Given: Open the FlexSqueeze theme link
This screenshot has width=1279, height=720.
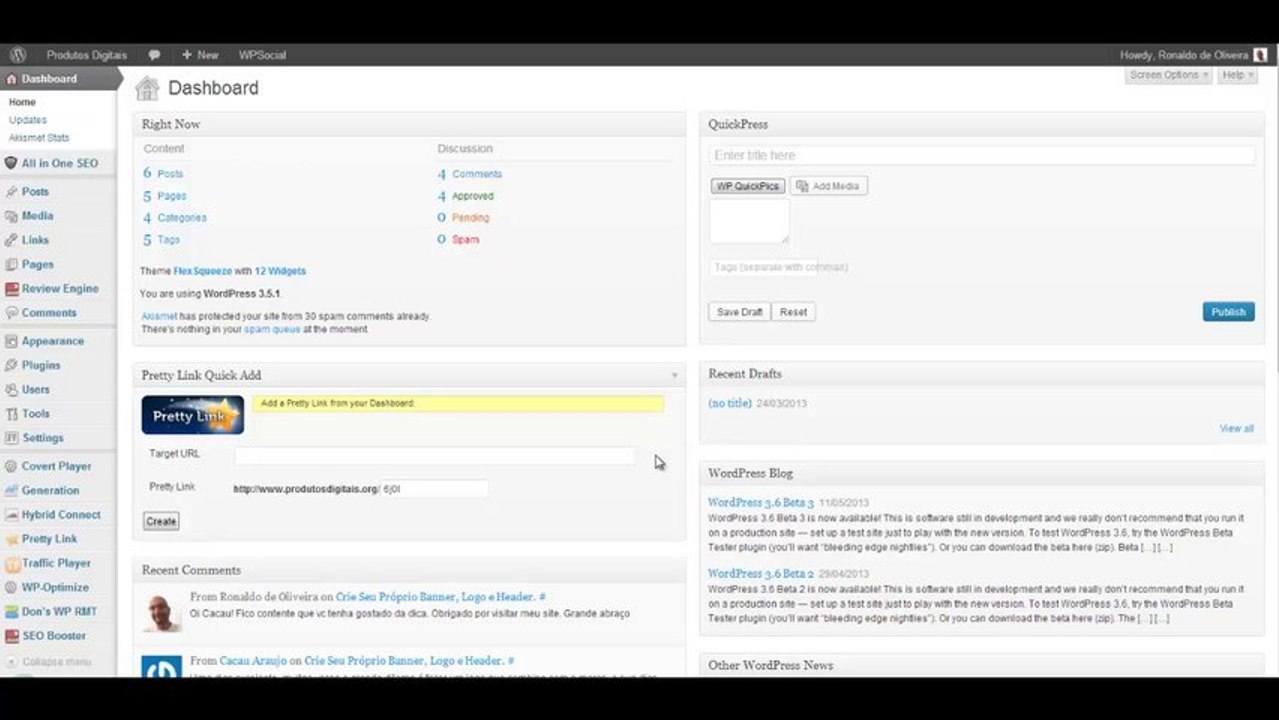Looking at the screenshot, I should 203,271.
